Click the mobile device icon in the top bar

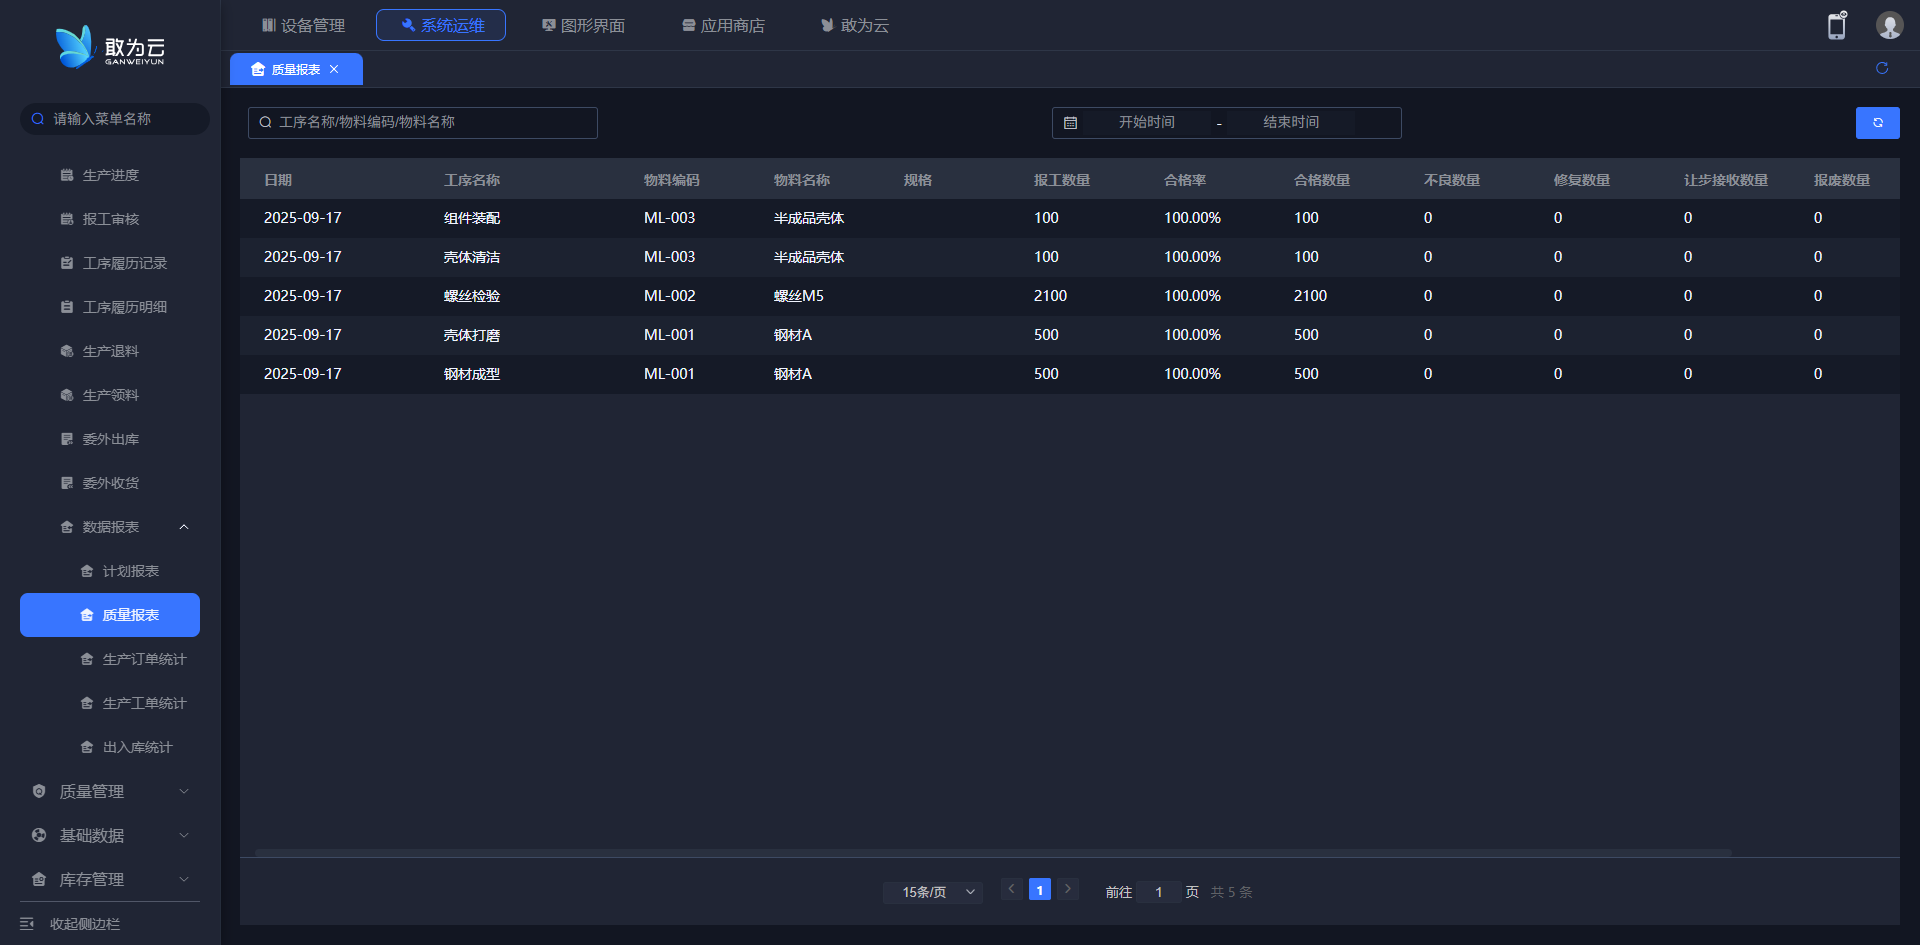(1837, 26)
